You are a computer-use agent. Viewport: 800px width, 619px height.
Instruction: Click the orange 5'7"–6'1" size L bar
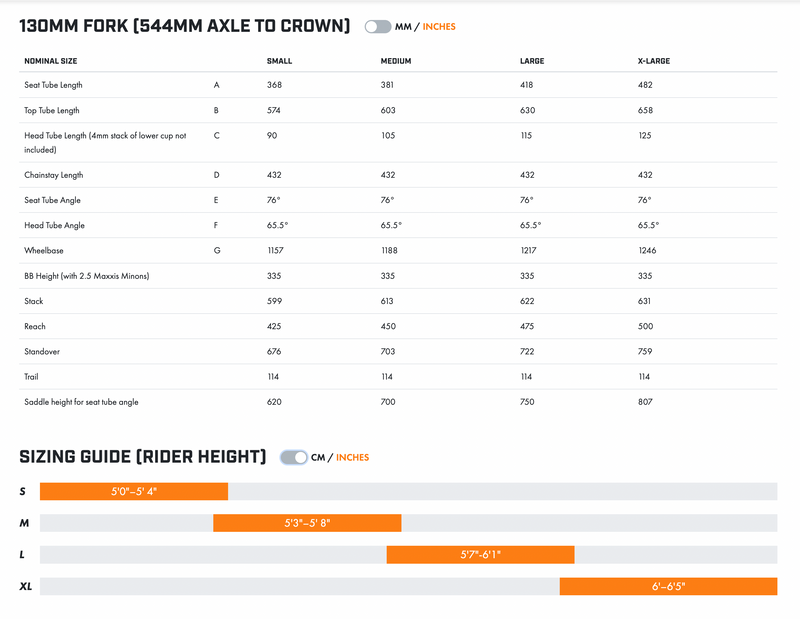coord(480,554)
